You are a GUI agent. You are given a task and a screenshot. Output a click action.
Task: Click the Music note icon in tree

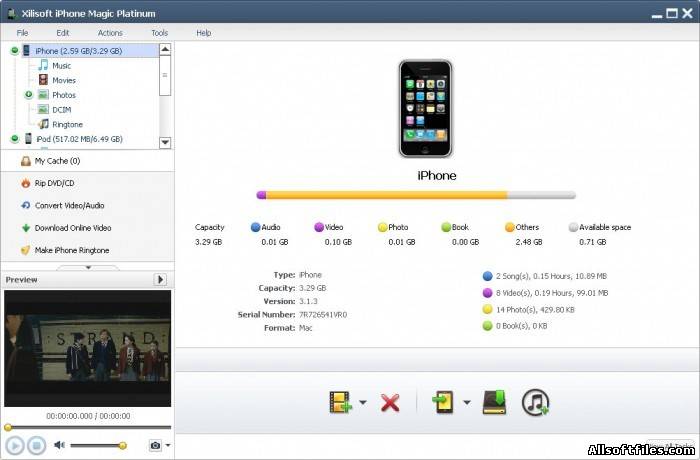[x=43, y=65]
